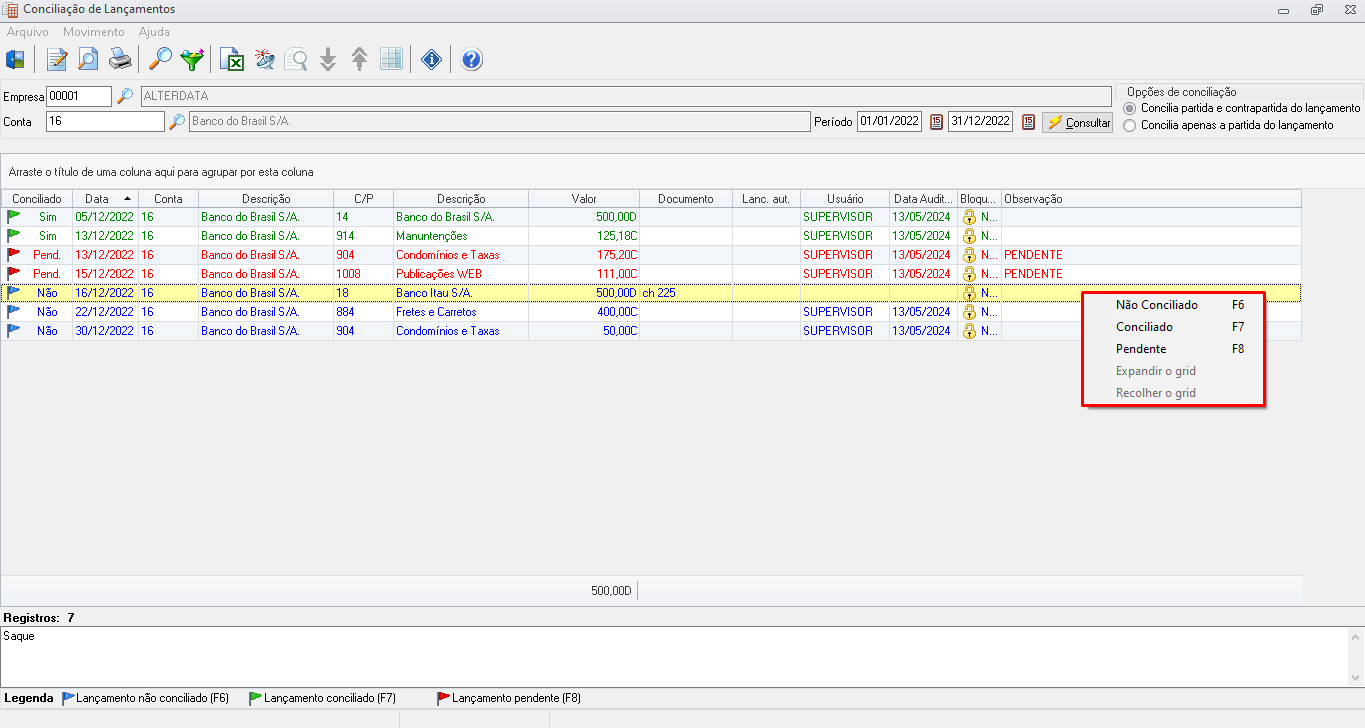Viewport: 1365px width, 728px height.
Task: Click green flag on 05/12/2022 row
Action: (x=14, y=216)
